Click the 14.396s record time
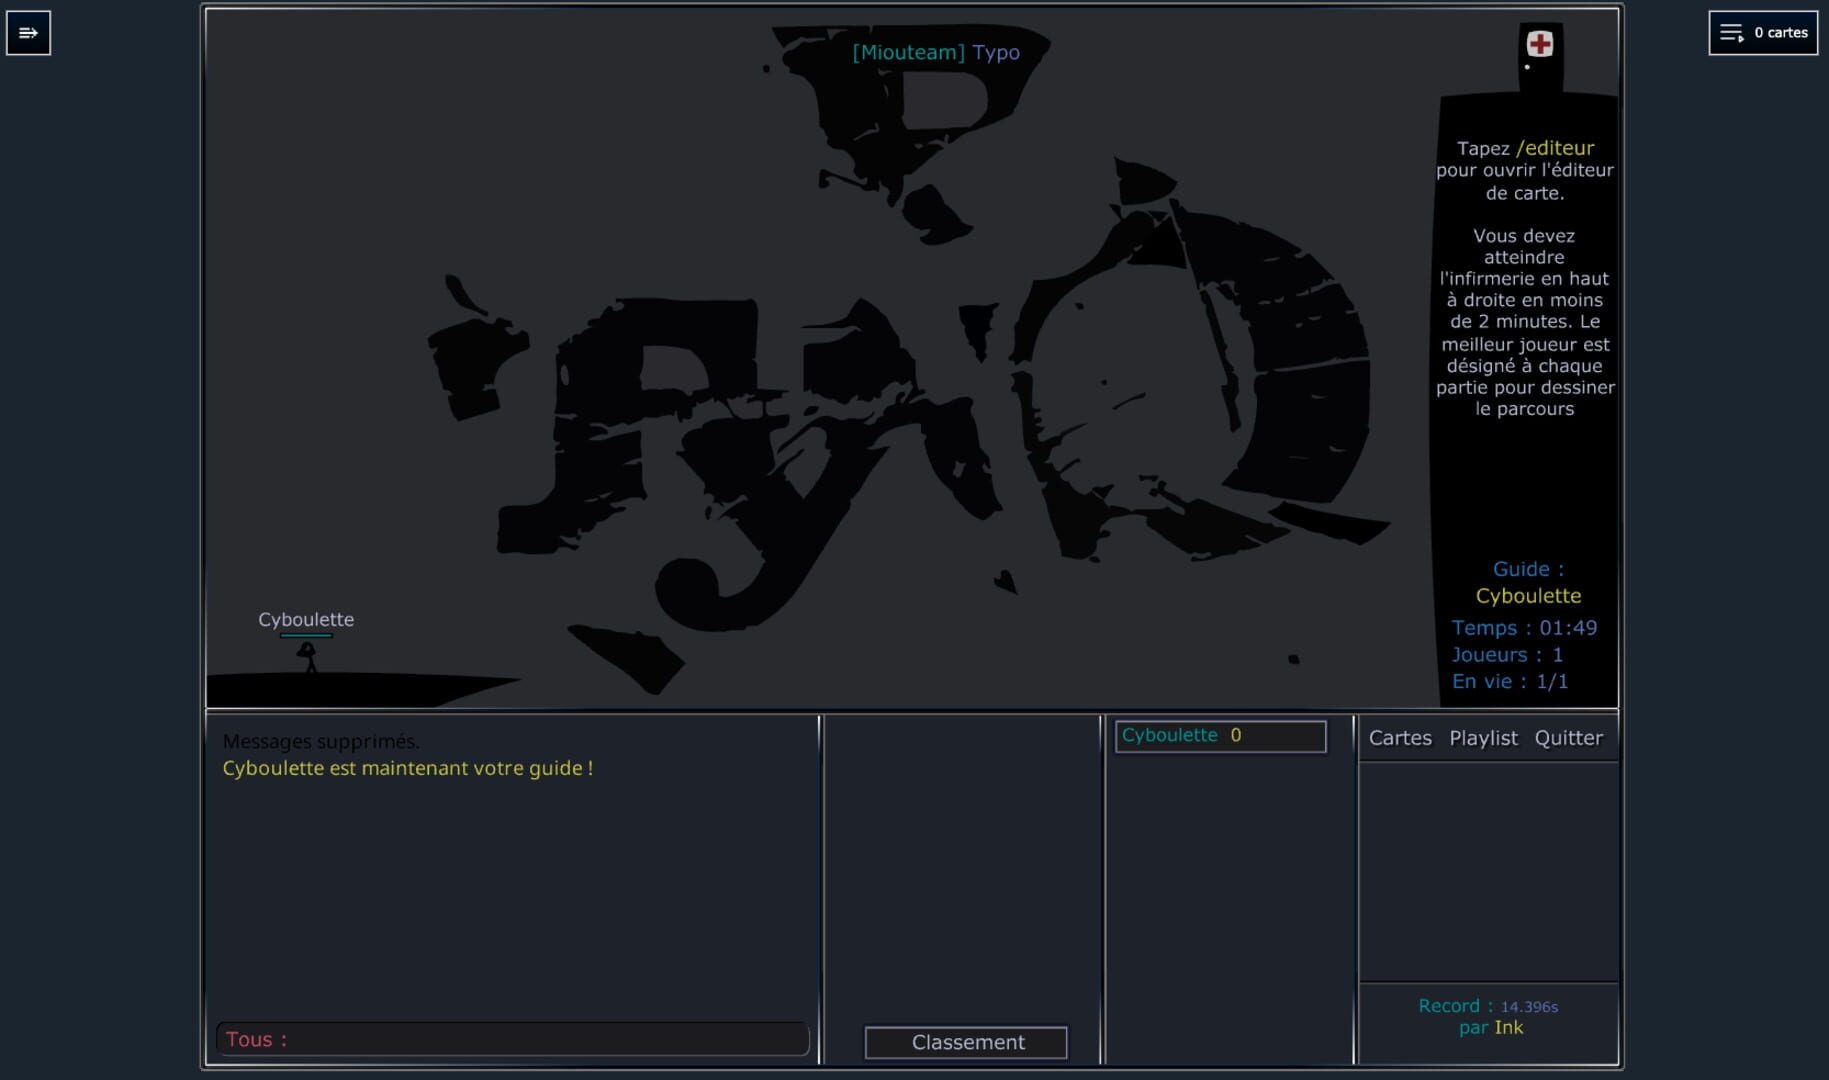The width and height of the screenshot is (1829, 1080). (1529, 1007)
